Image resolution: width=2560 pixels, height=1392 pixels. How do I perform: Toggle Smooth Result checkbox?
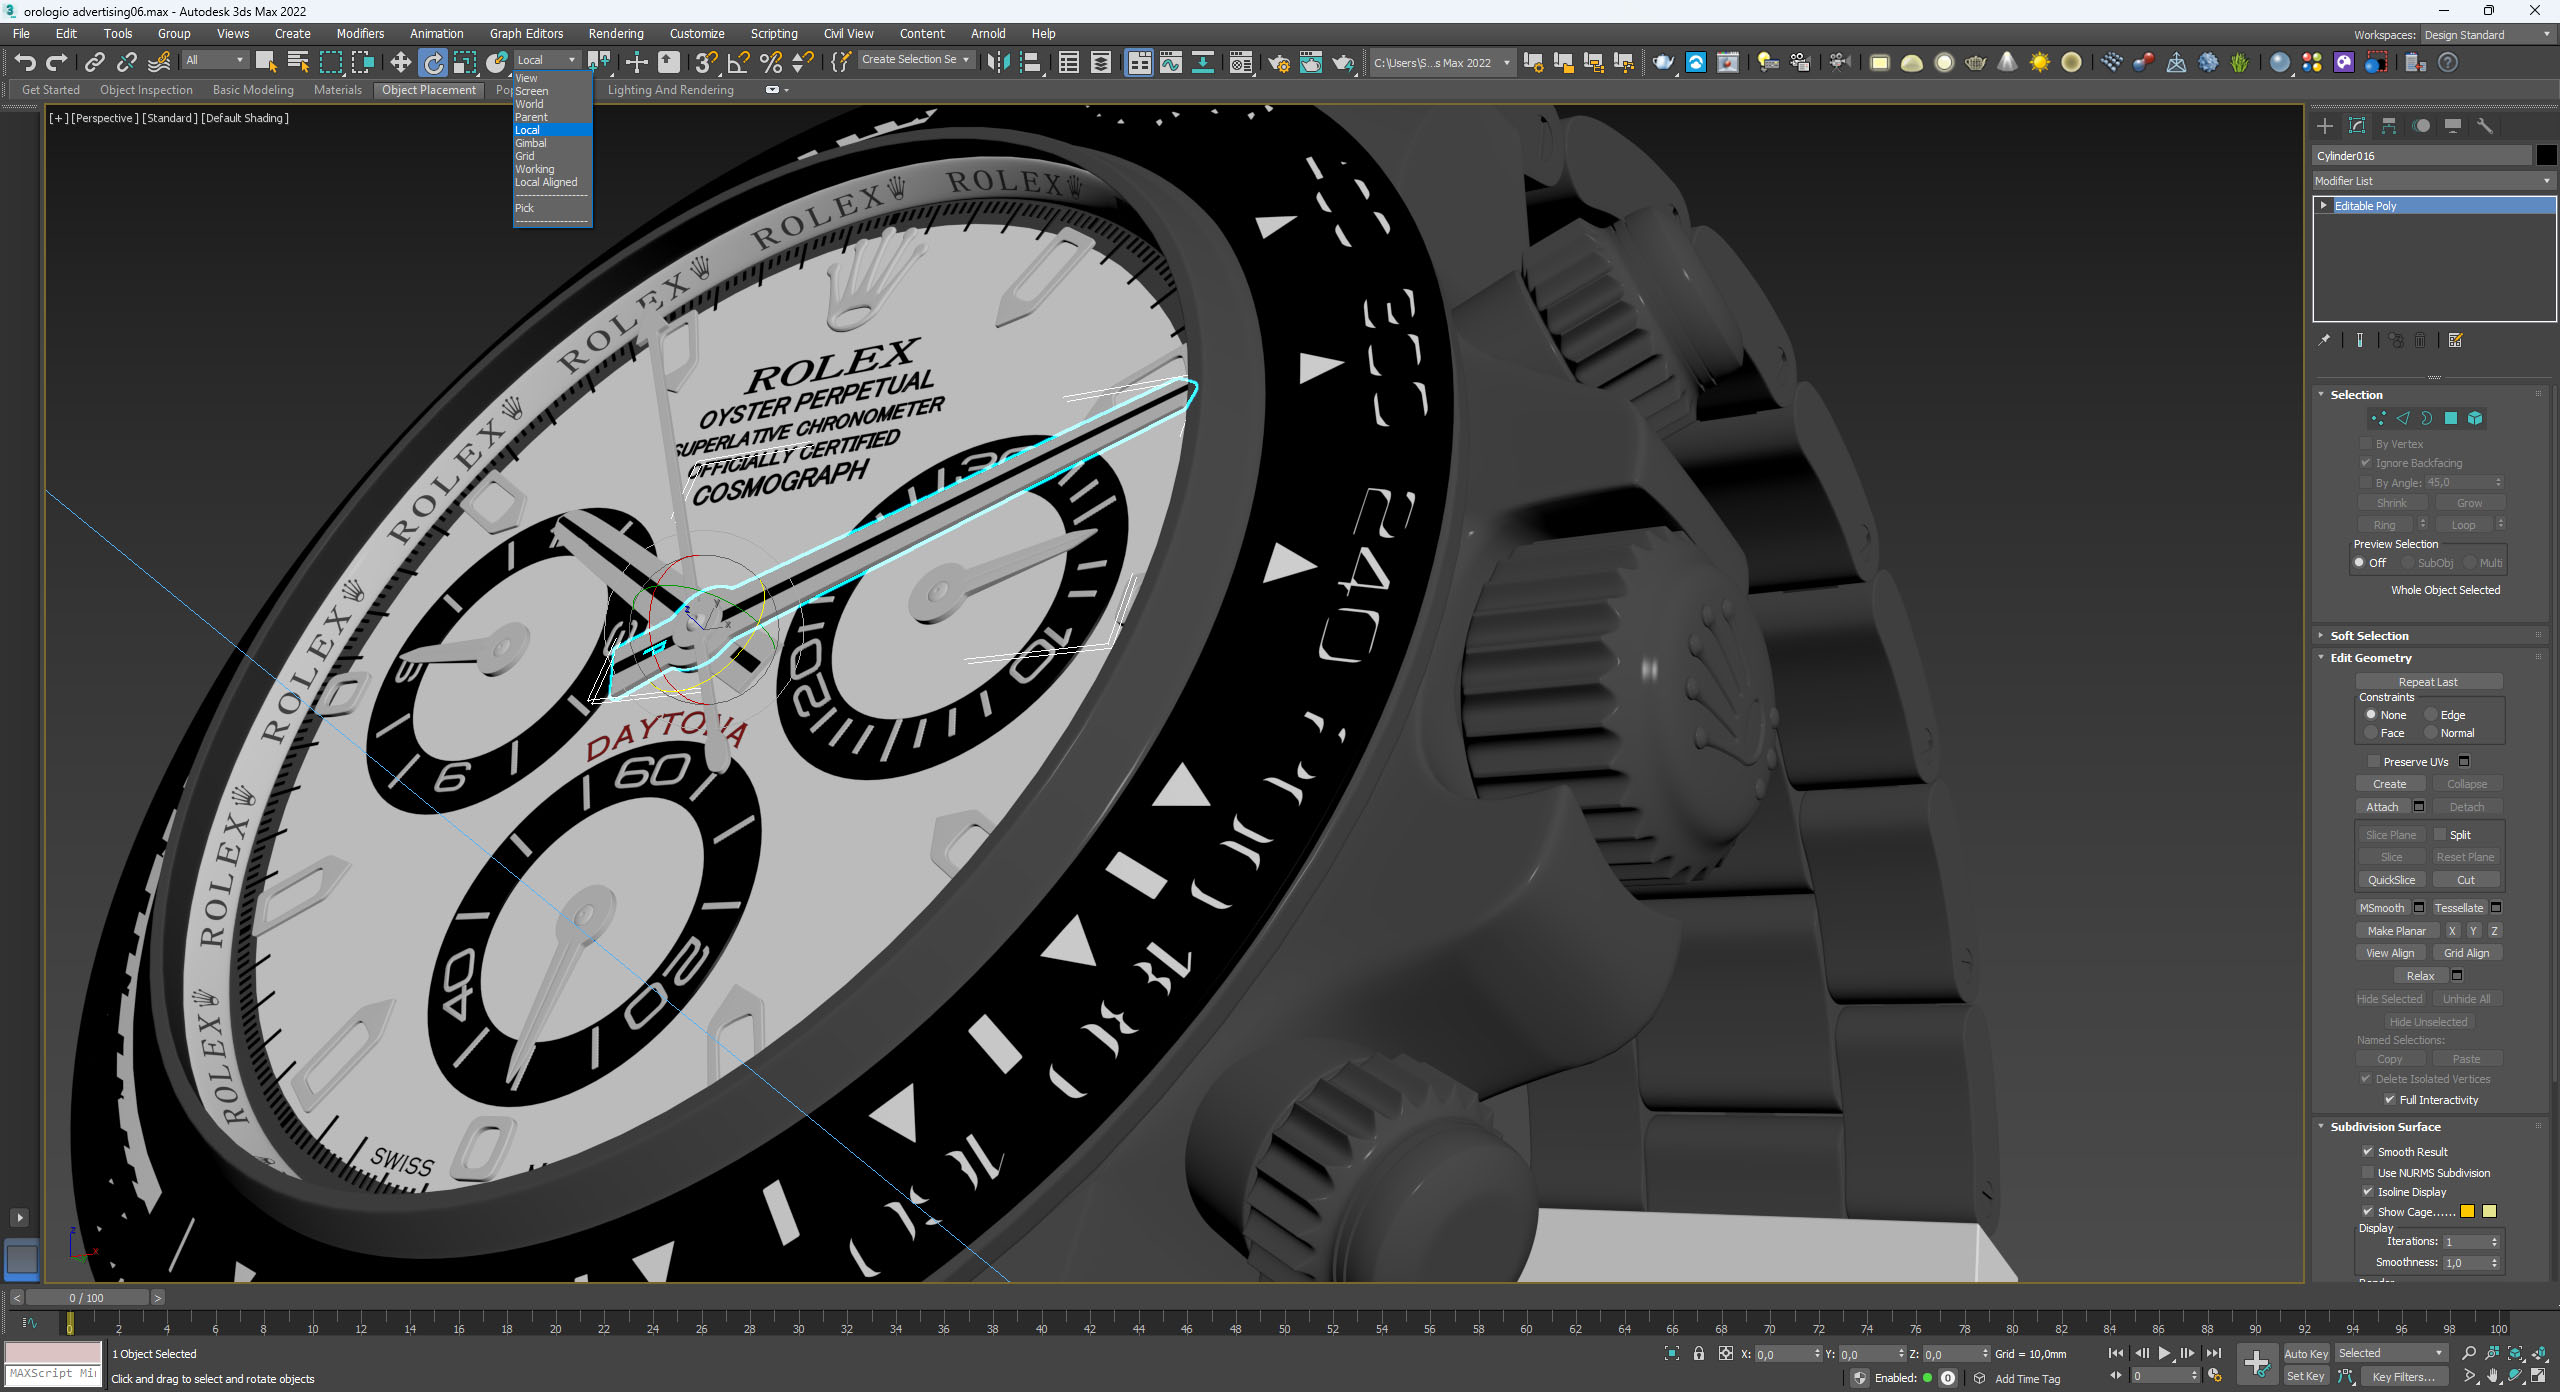pyautogui.click(x=2368, y=1152)
